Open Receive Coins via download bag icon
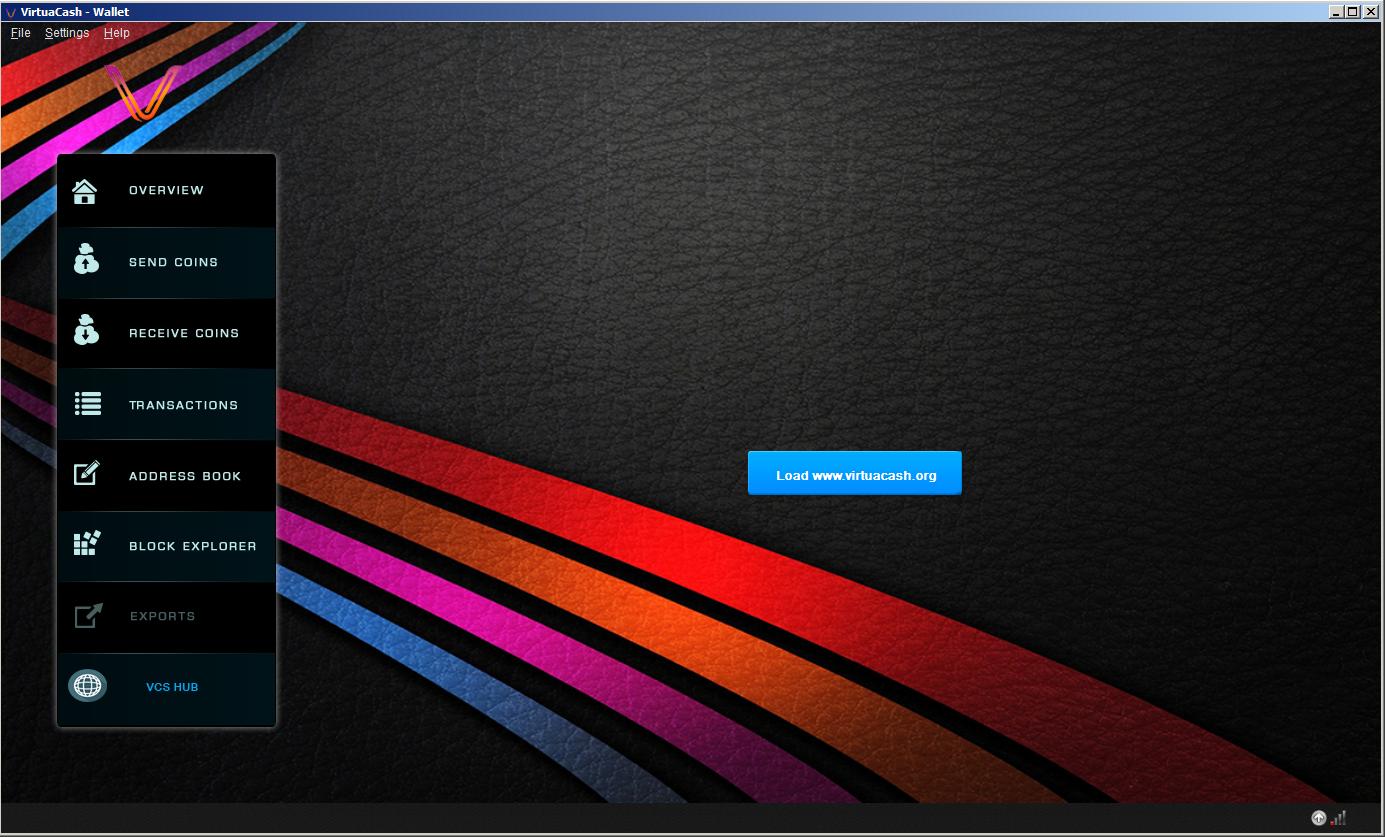This screenshot has height=837, width=1385. click(x=86, y=330)
